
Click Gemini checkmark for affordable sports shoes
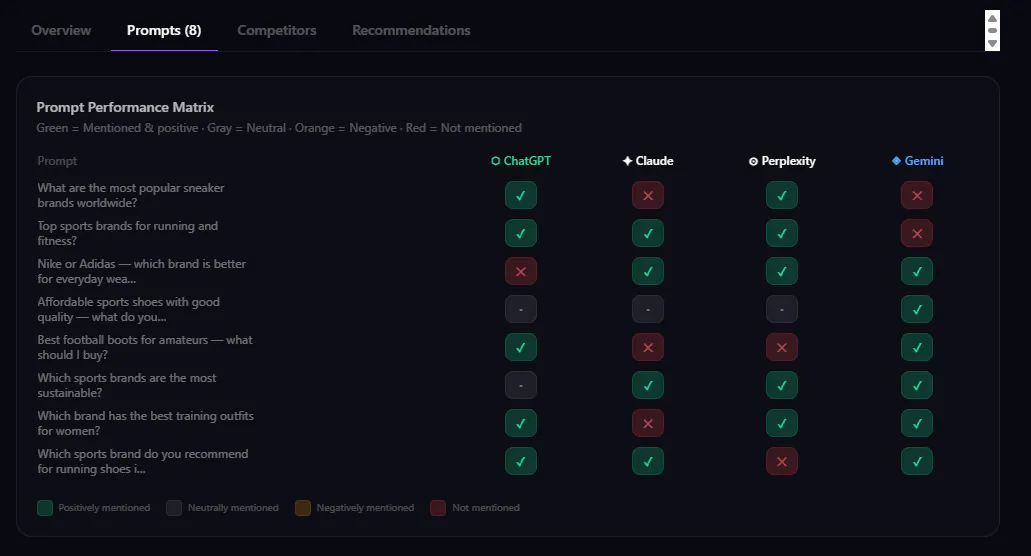(917, 310)
